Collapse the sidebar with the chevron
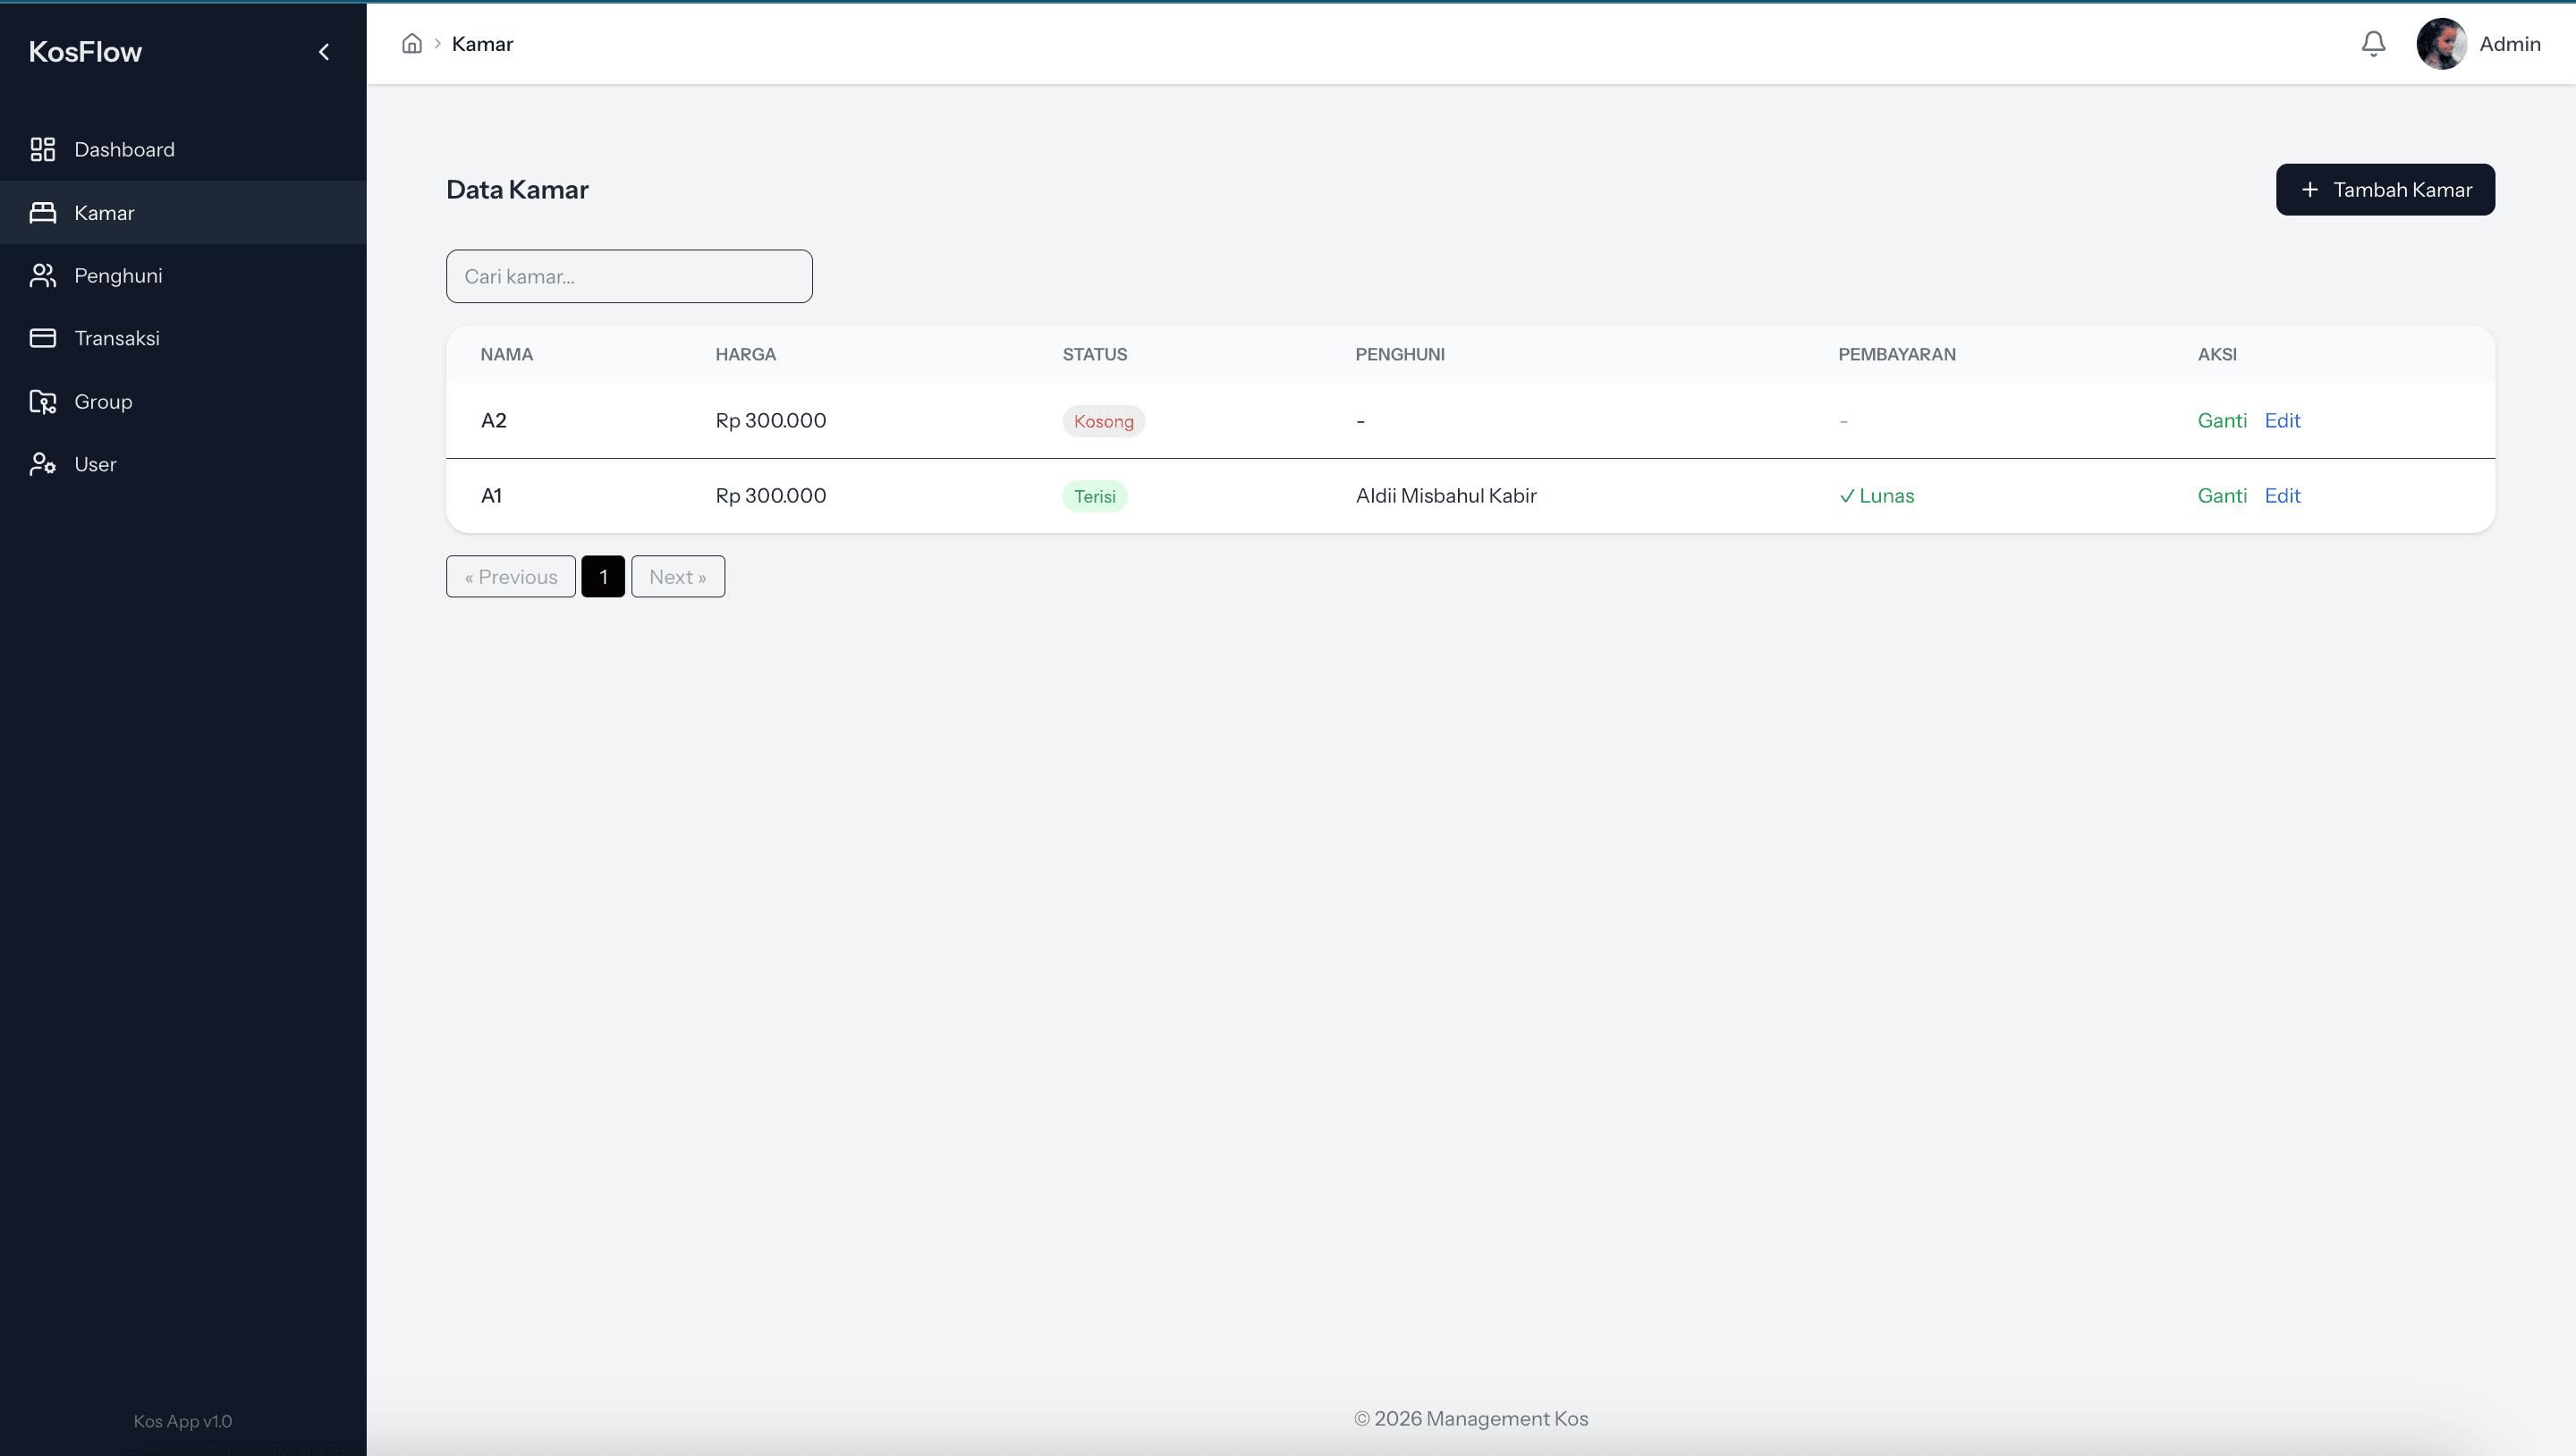This screenshot has height=1456, width=2576. [x=323, y=52]
